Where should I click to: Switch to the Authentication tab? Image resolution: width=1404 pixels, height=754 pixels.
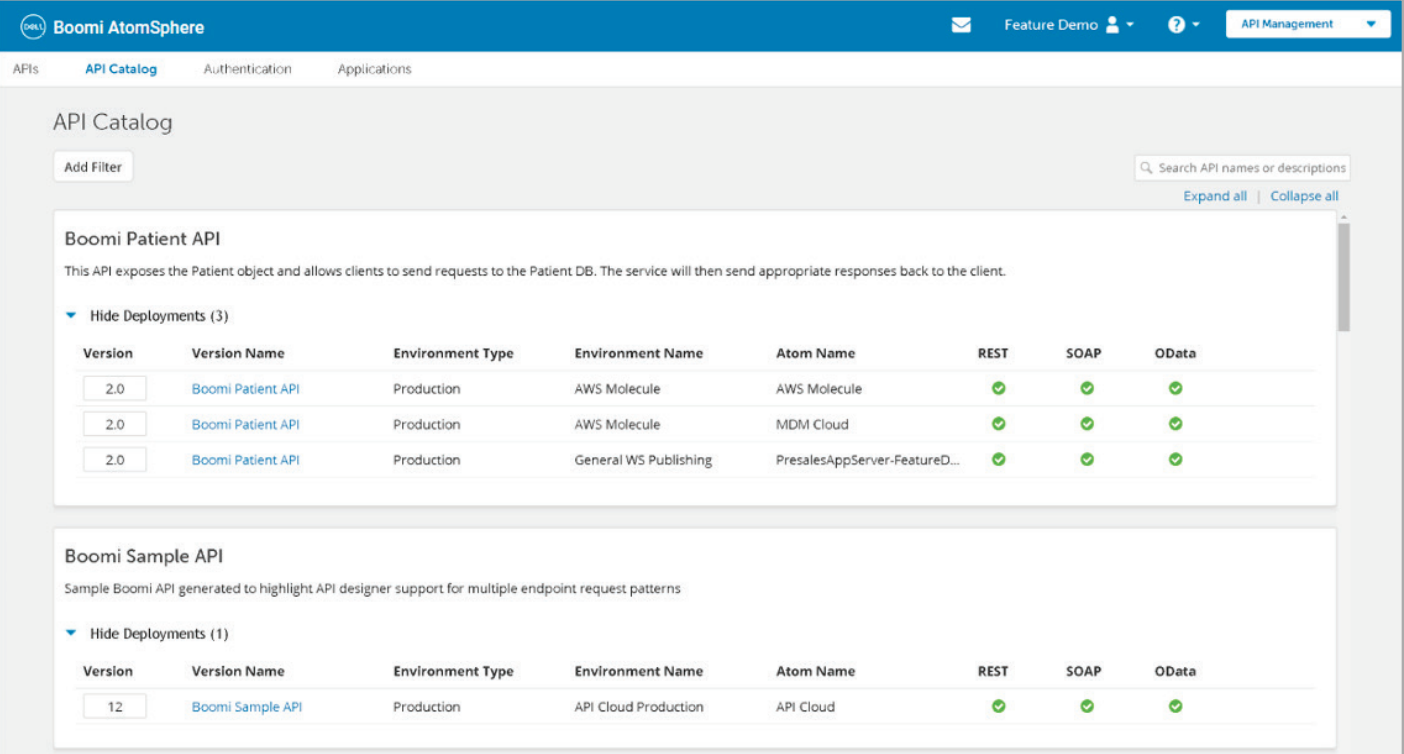click(247, 69)
